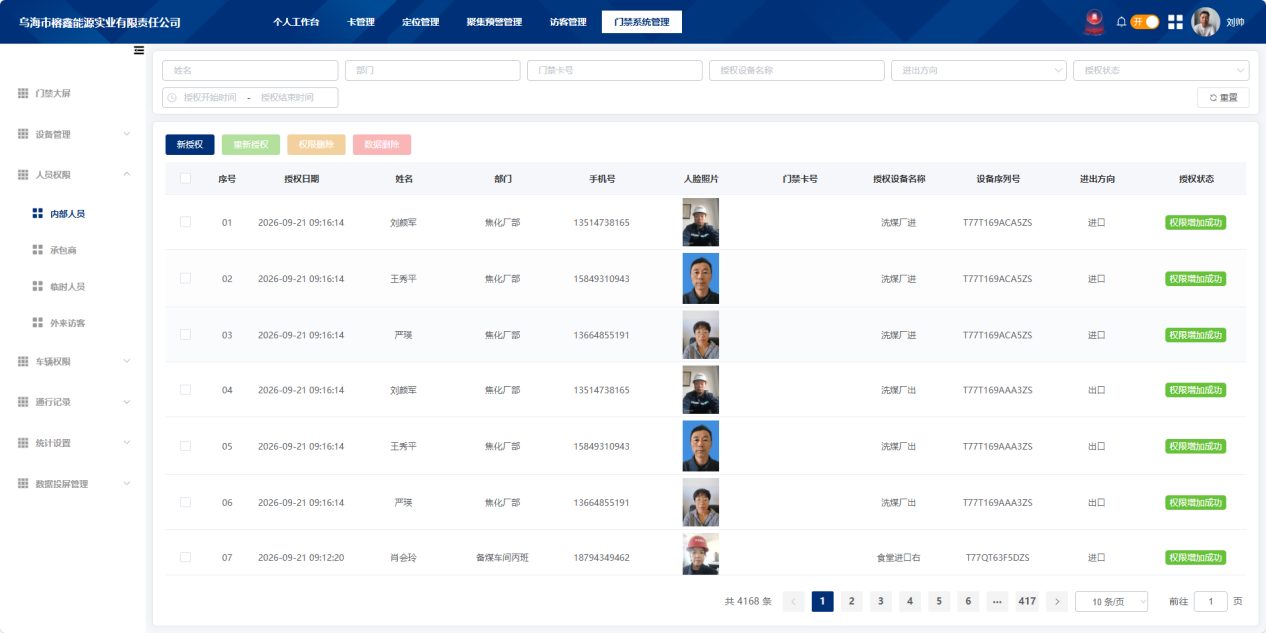The height and width of the screenshot is (633, 1266).
Task: Switch to the 访客管理 top tab
Action: (568, 22)
